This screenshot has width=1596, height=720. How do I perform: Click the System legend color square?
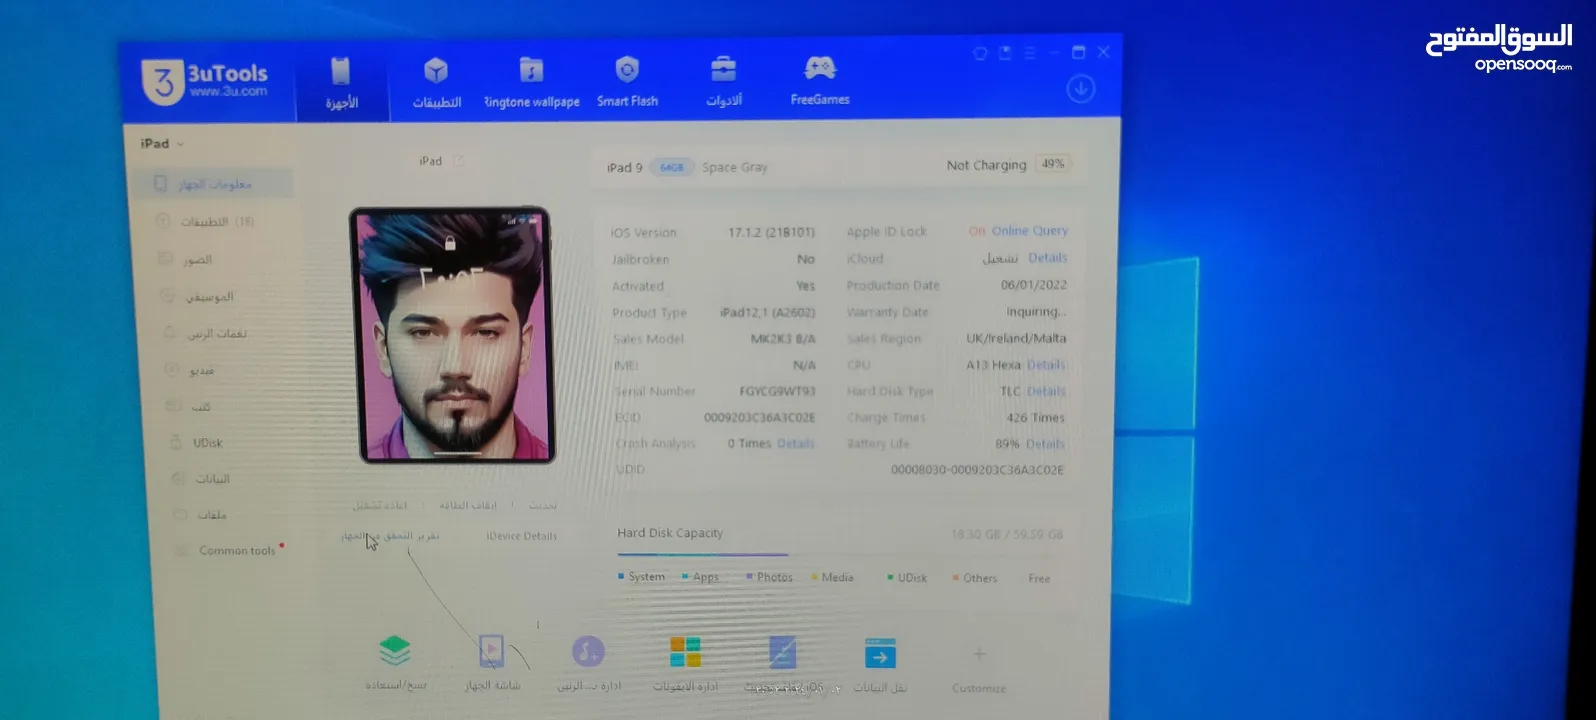coord(621,577)
